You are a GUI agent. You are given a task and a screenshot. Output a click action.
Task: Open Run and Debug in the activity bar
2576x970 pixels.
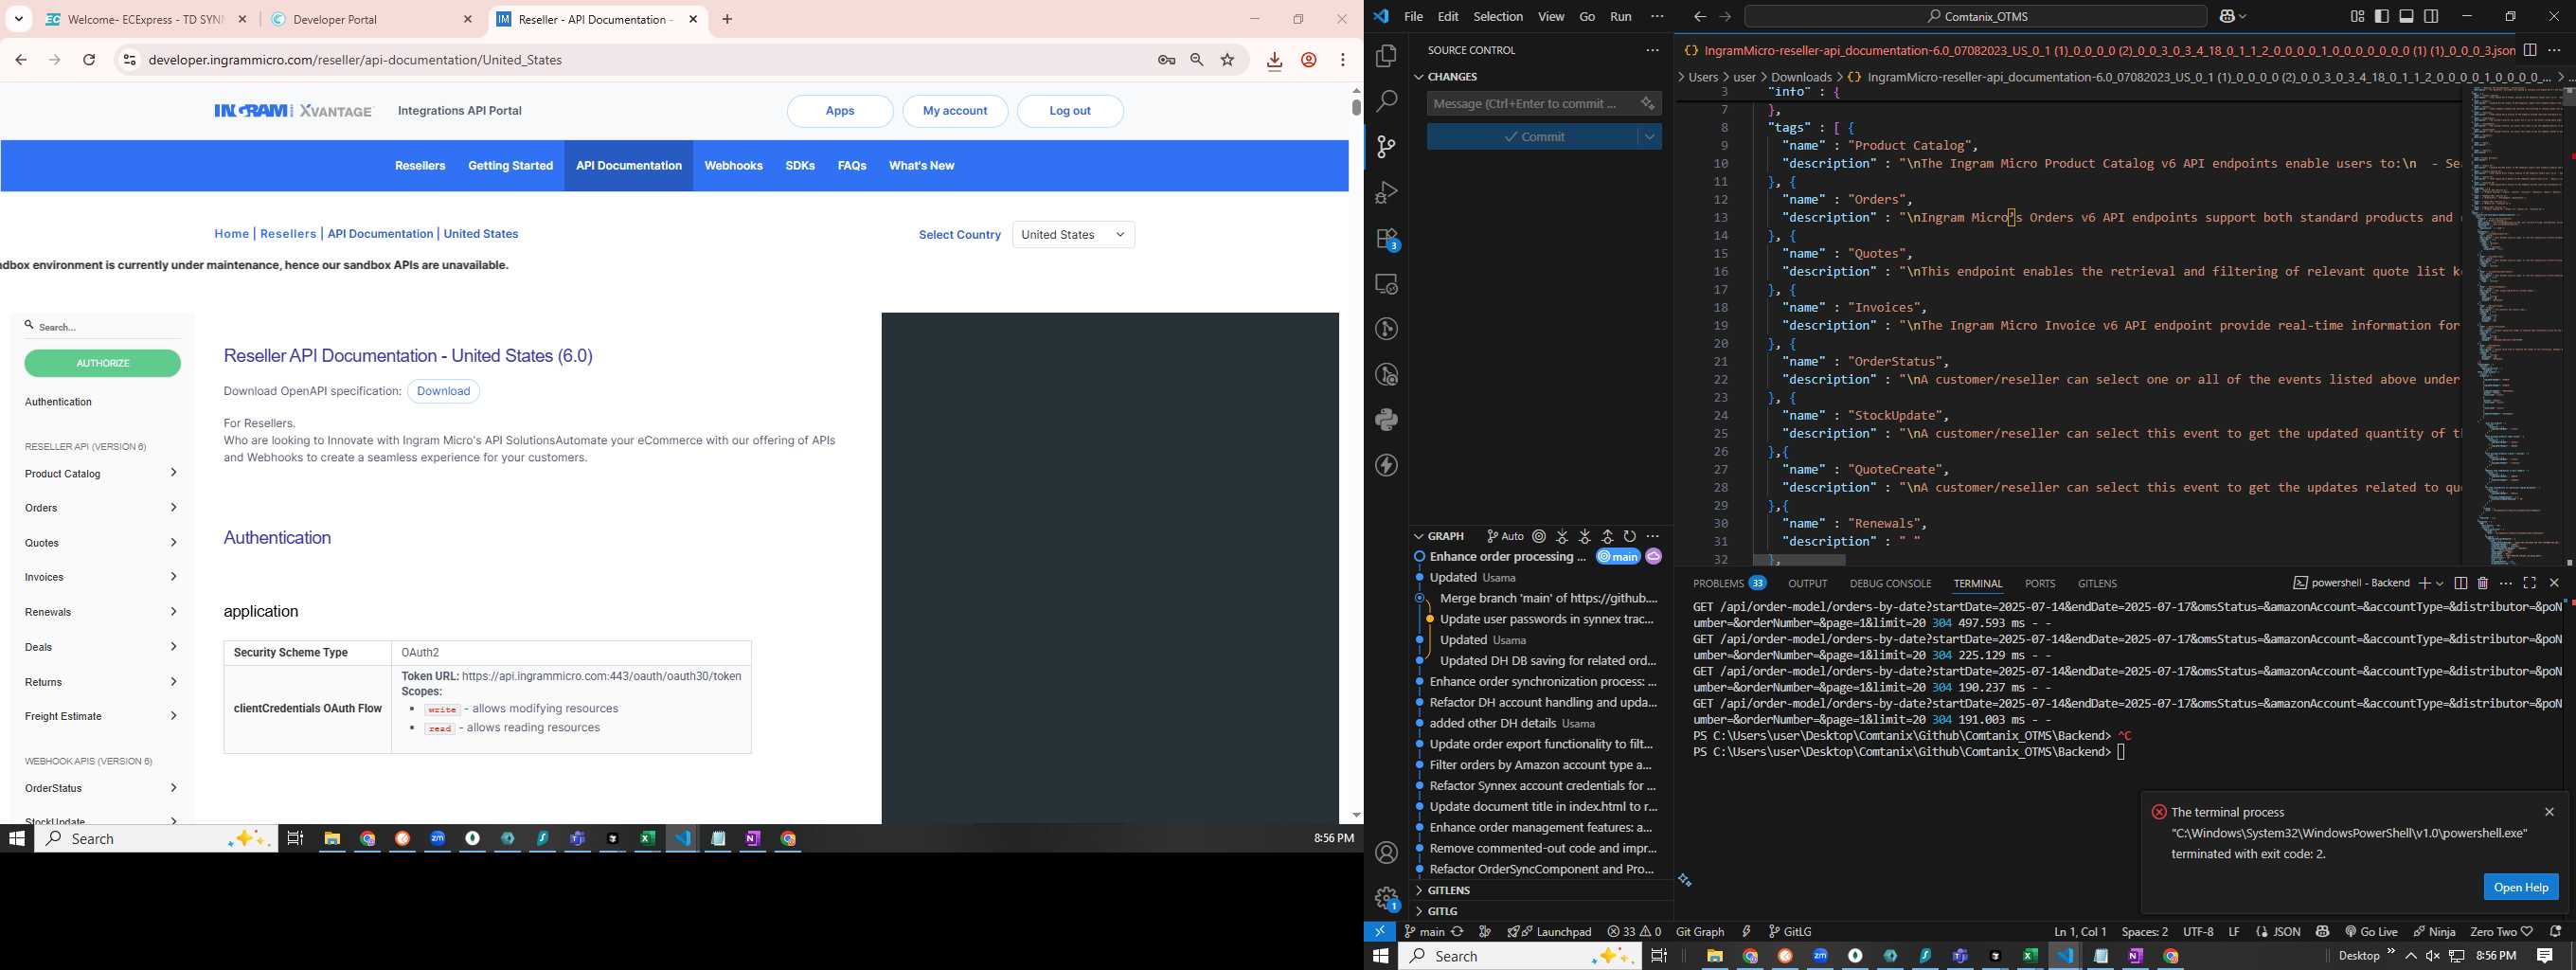(1386, 192)
